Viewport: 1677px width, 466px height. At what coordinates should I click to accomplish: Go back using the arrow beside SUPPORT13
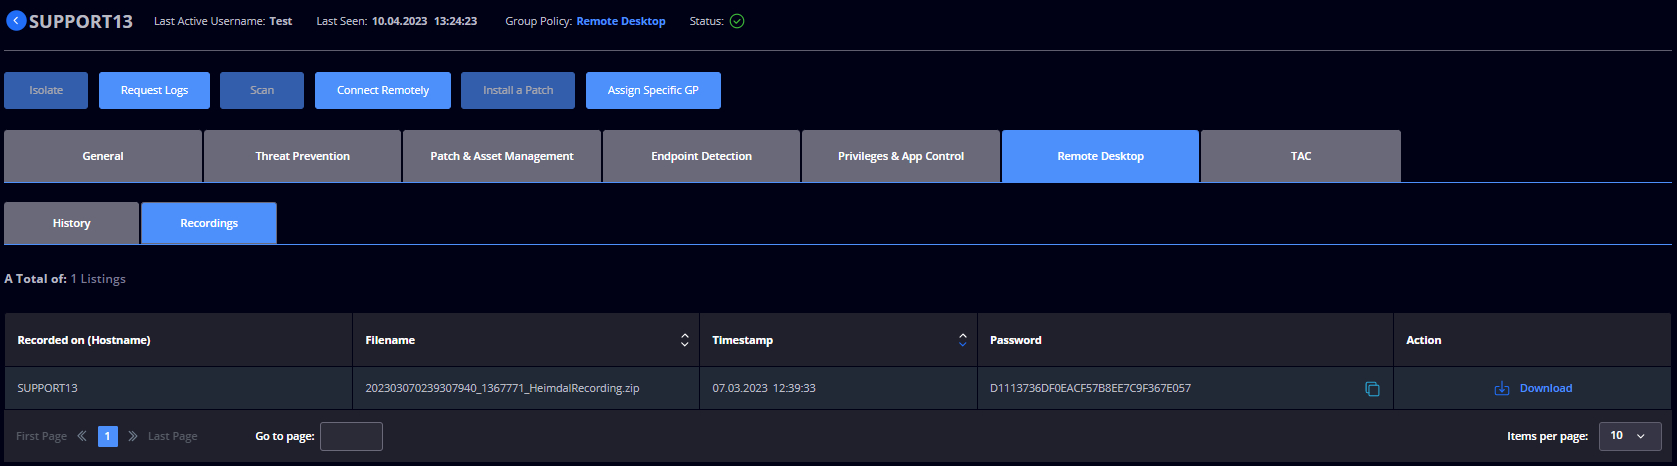tap(16, 21)
